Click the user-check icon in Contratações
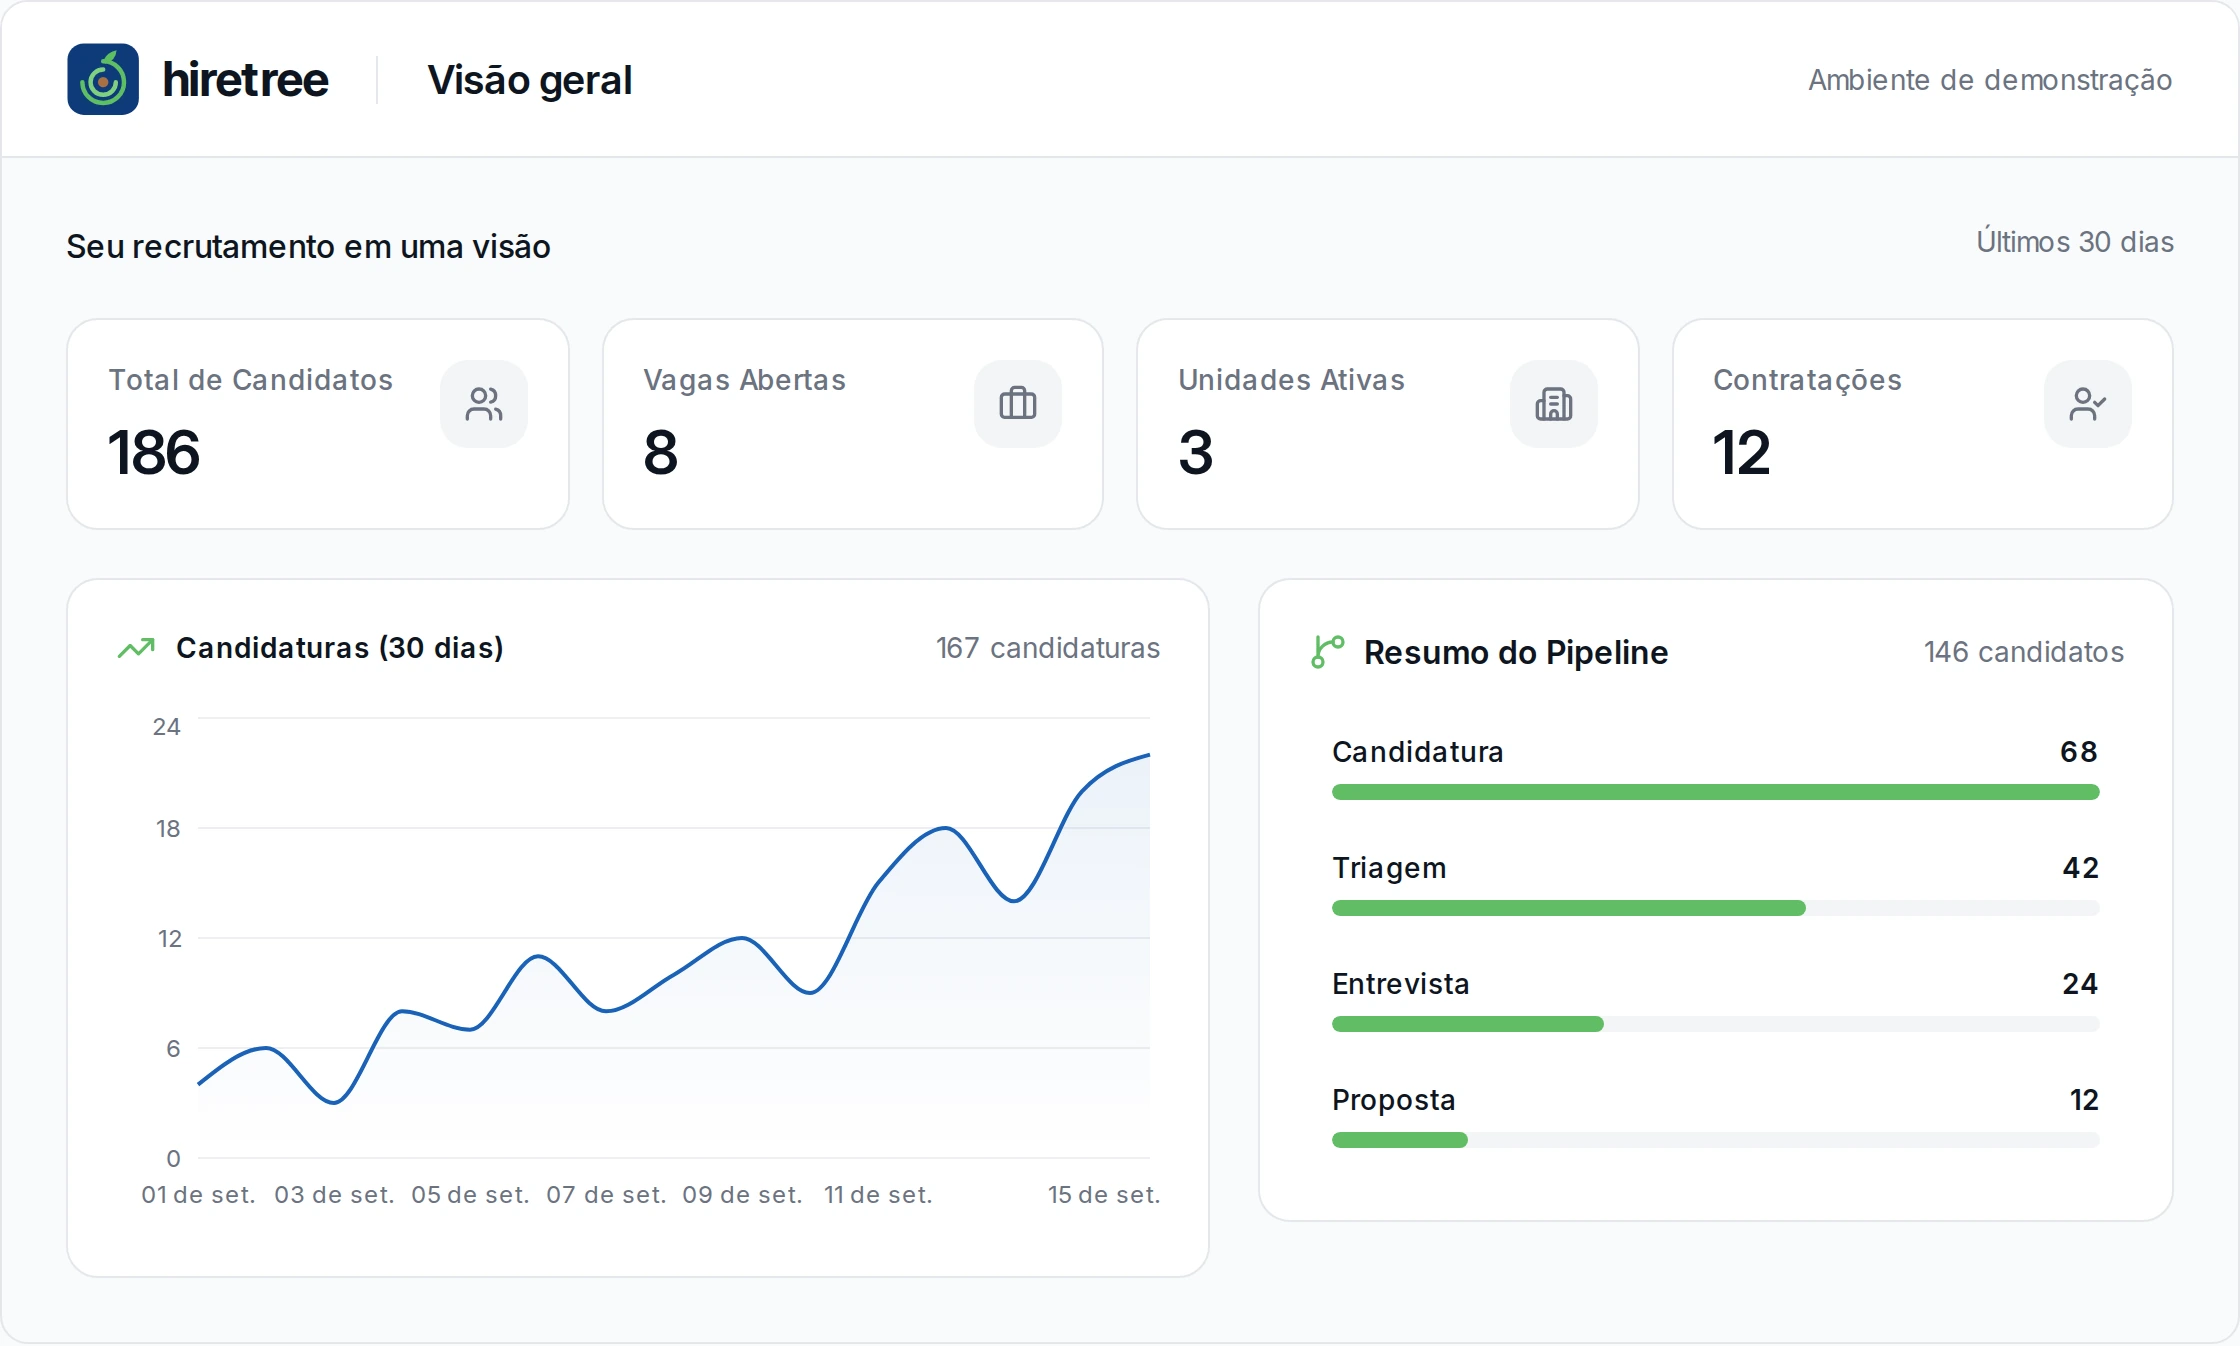Screen dimensions: 2240x1346 (x=2088, y=404)
